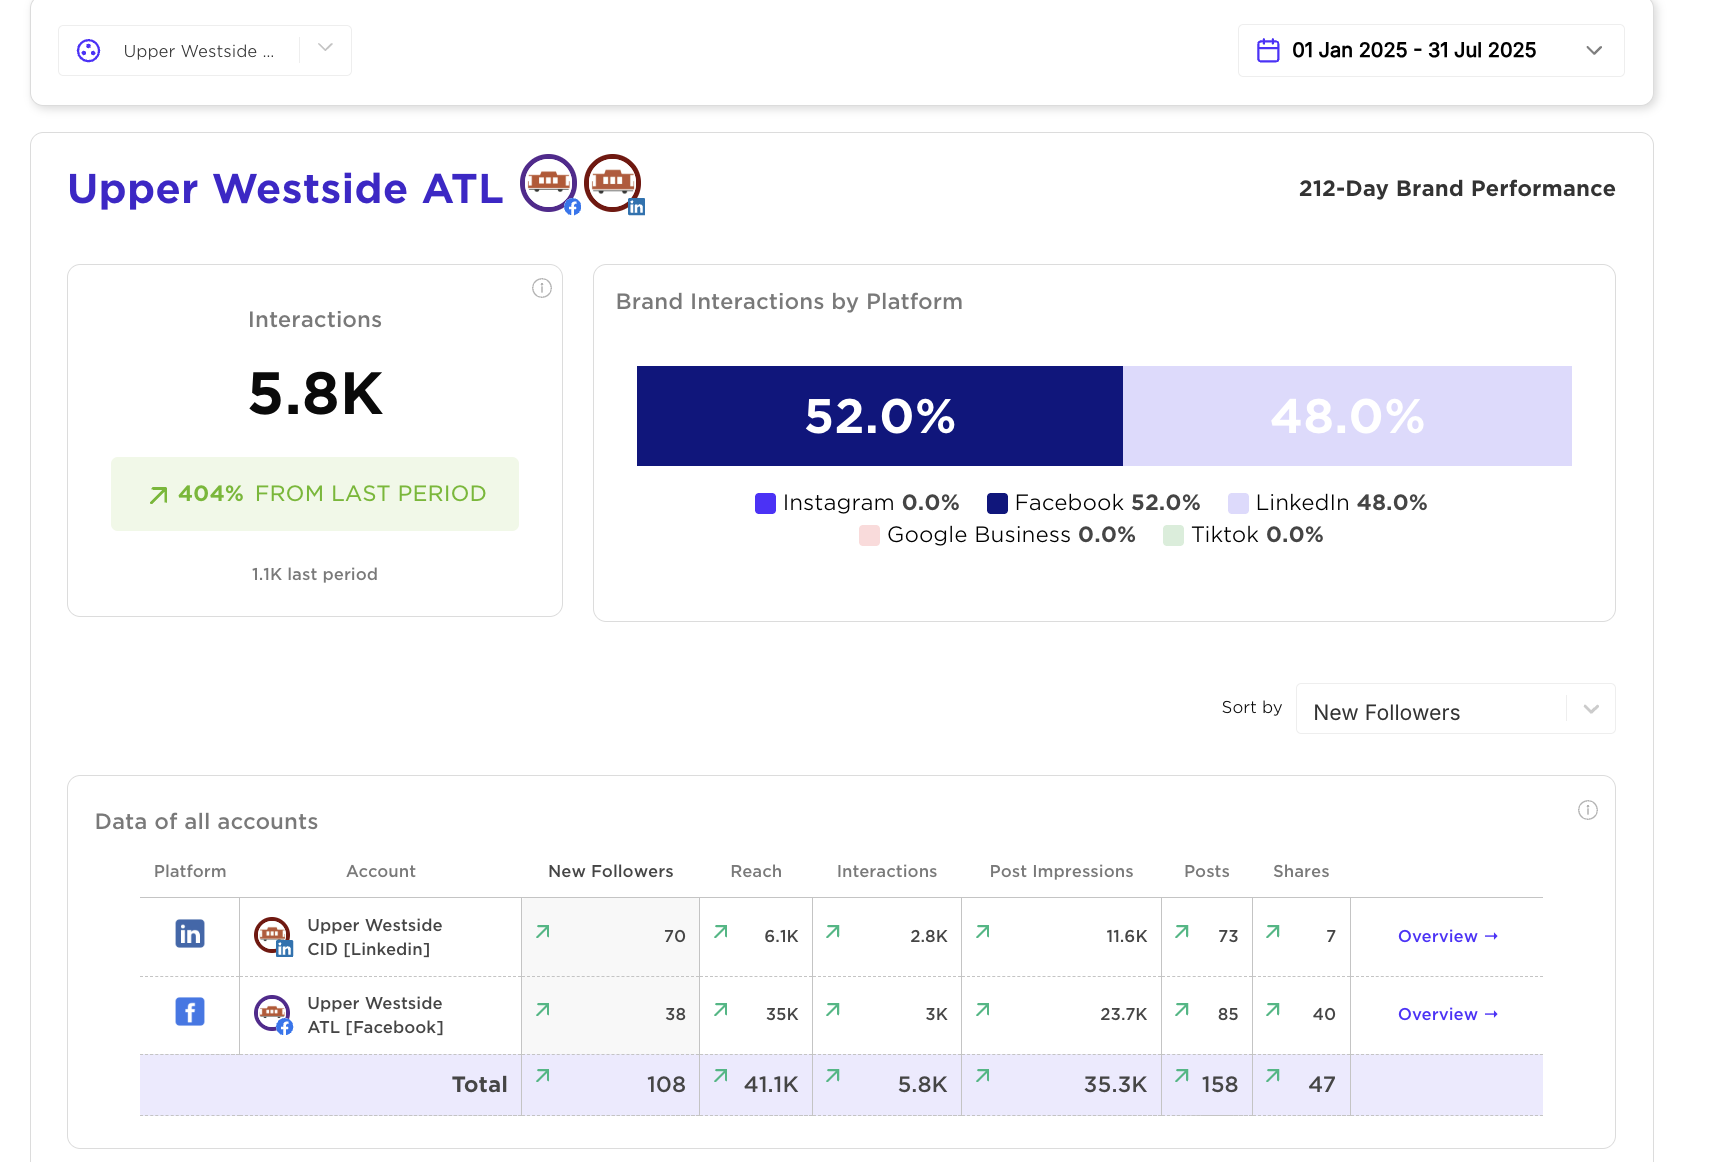
Task: Click trend arrow beside LinkedIn 7 shares
Action: [x=1273, y=931]
